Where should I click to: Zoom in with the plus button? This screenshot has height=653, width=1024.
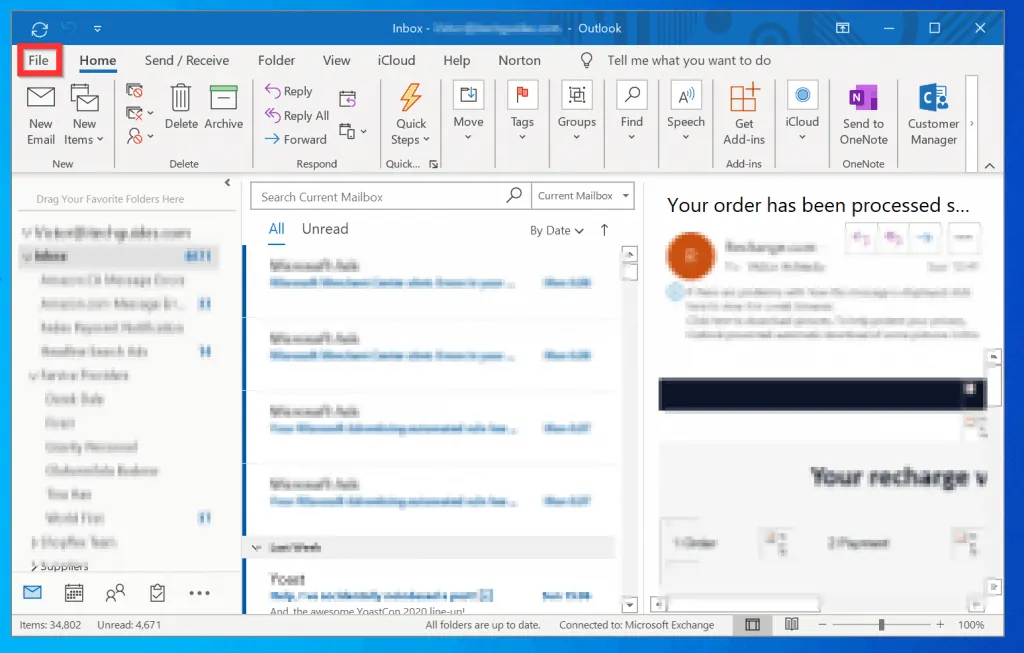pyautogui.click(x=940, y=625)
